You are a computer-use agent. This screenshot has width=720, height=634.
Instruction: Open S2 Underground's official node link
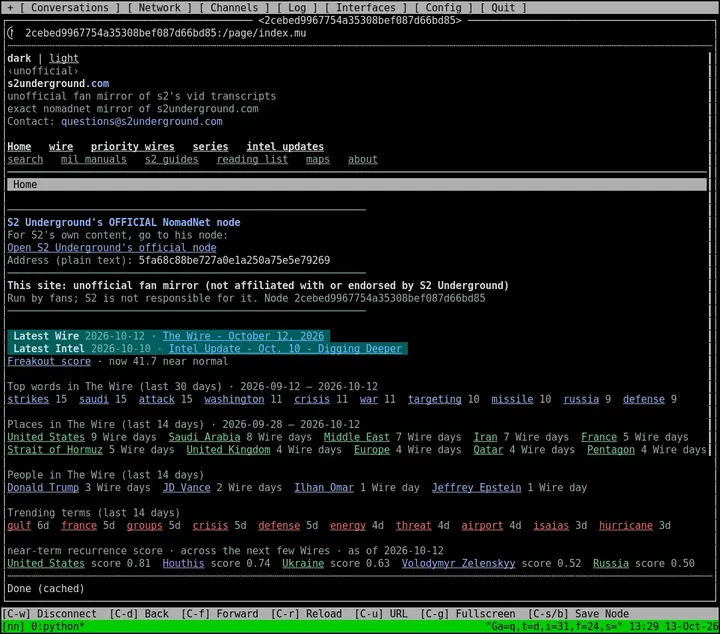112,248
